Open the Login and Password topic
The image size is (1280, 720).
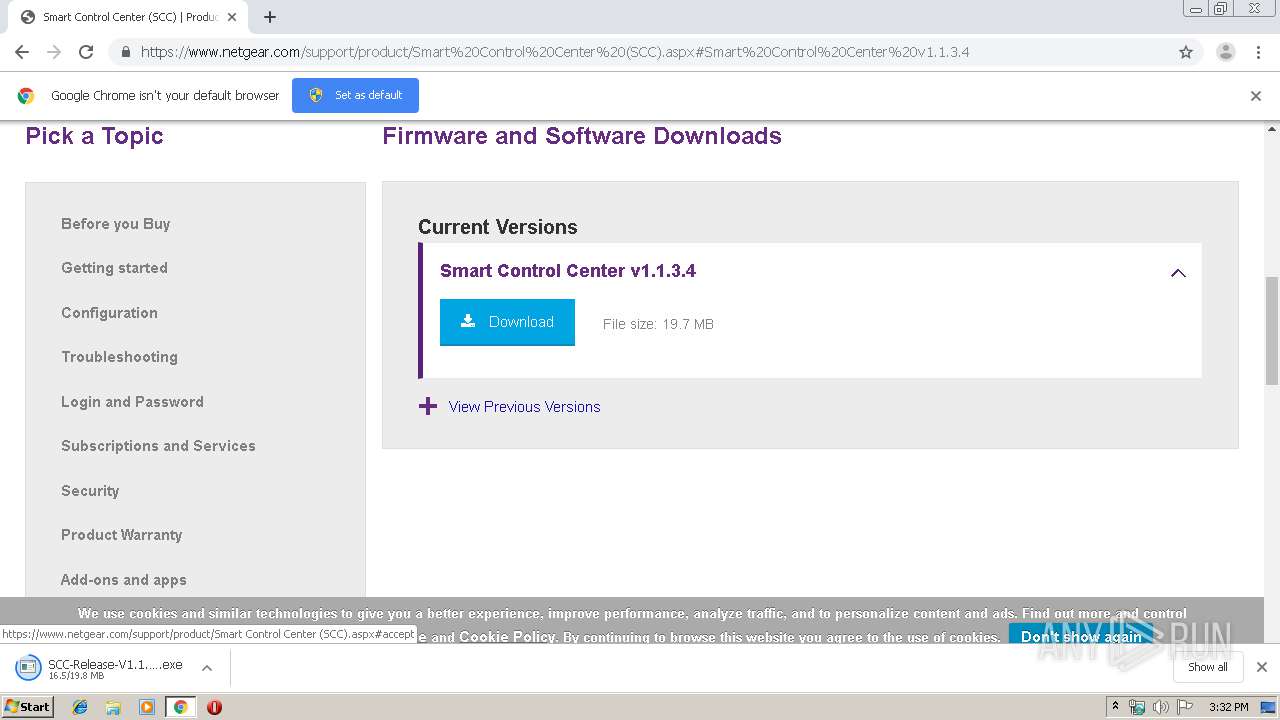(132, 402)
